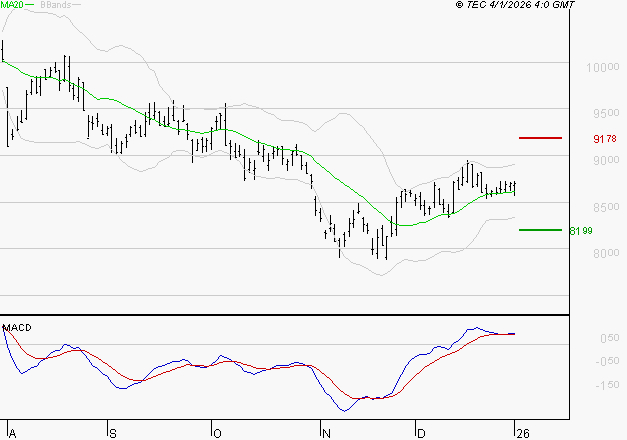Viewport: 627px width, 440px height.
Task: Click the red 9178 resistance value
Action: point(605,139)
